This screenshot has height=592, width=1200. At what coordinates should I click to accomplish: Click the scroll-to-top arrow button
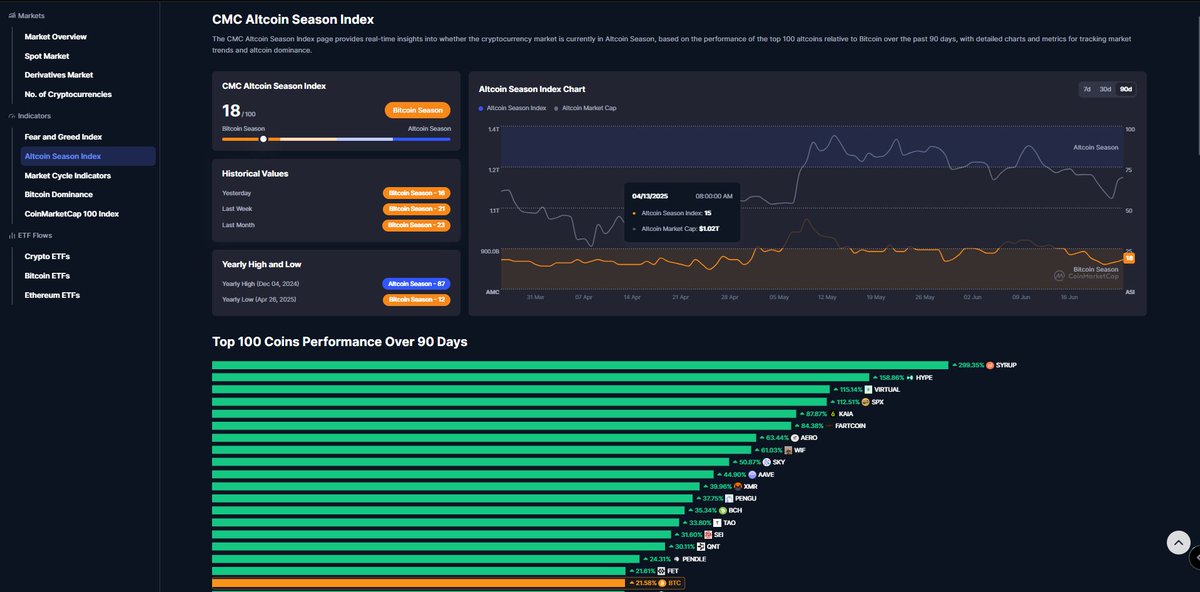pos(1177,541)
